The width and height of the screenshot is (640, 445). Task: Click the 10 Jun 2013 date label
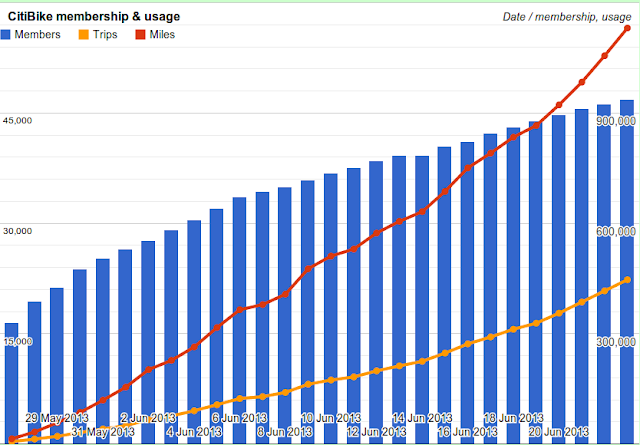(331, 418)
